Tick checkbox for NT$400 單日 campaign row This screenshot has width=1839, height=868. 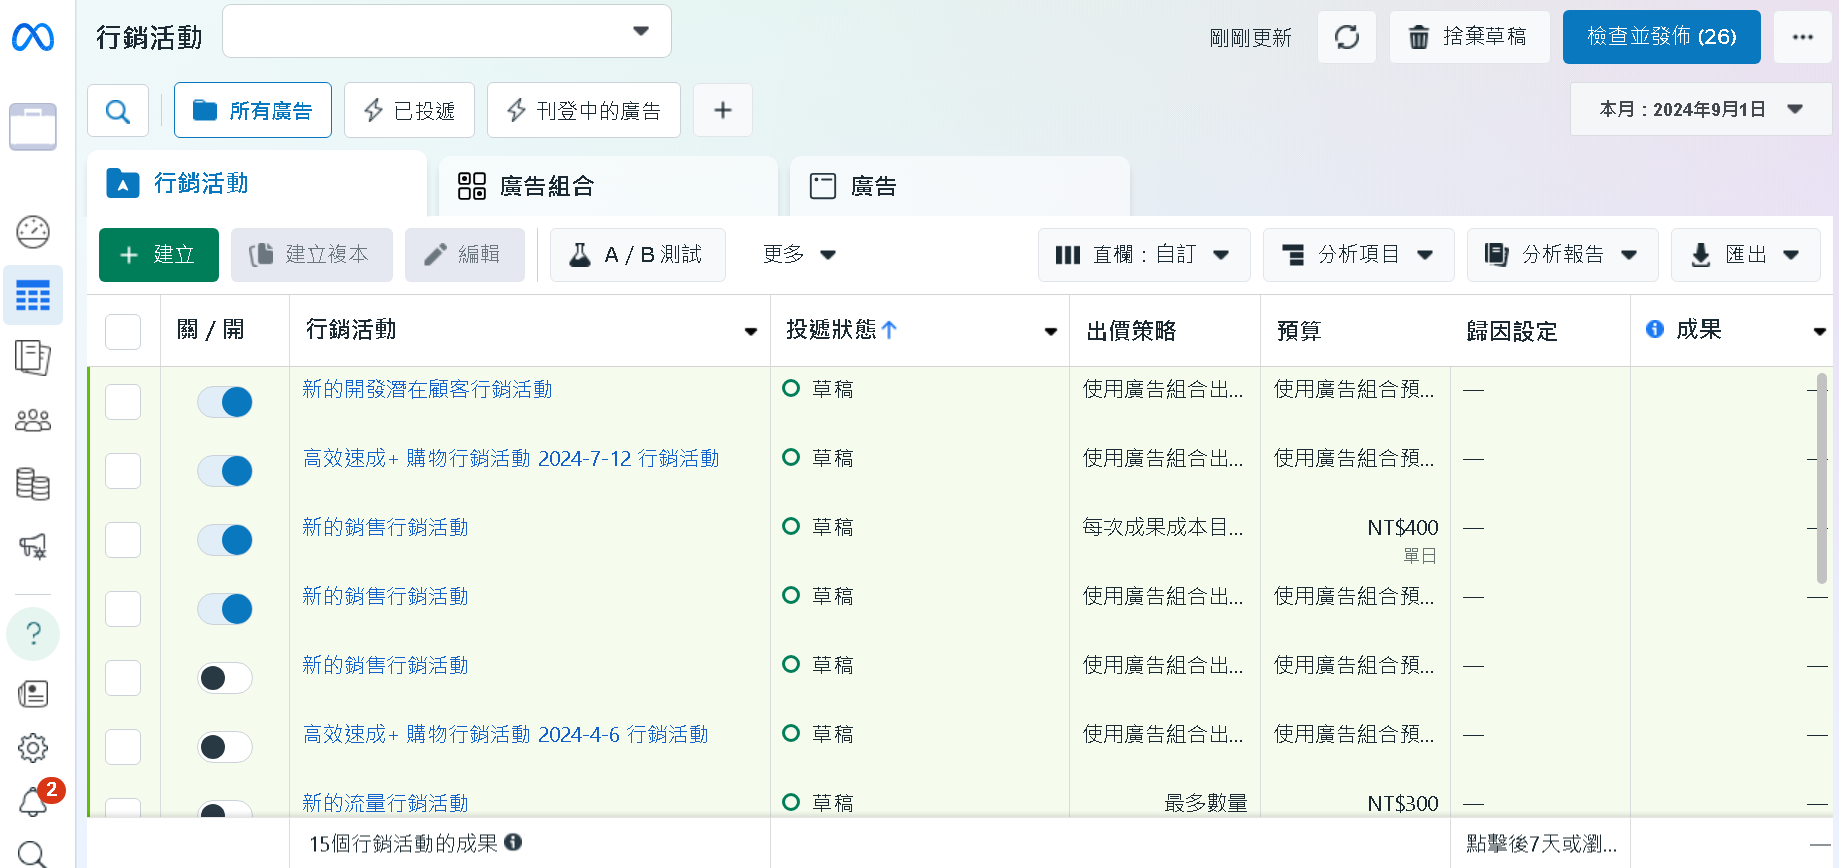123,539
